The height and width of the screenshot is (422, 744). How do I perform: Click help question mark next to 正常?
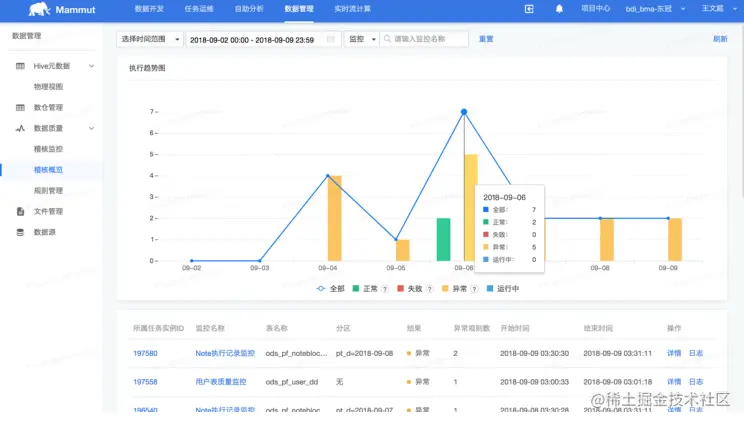385,289
